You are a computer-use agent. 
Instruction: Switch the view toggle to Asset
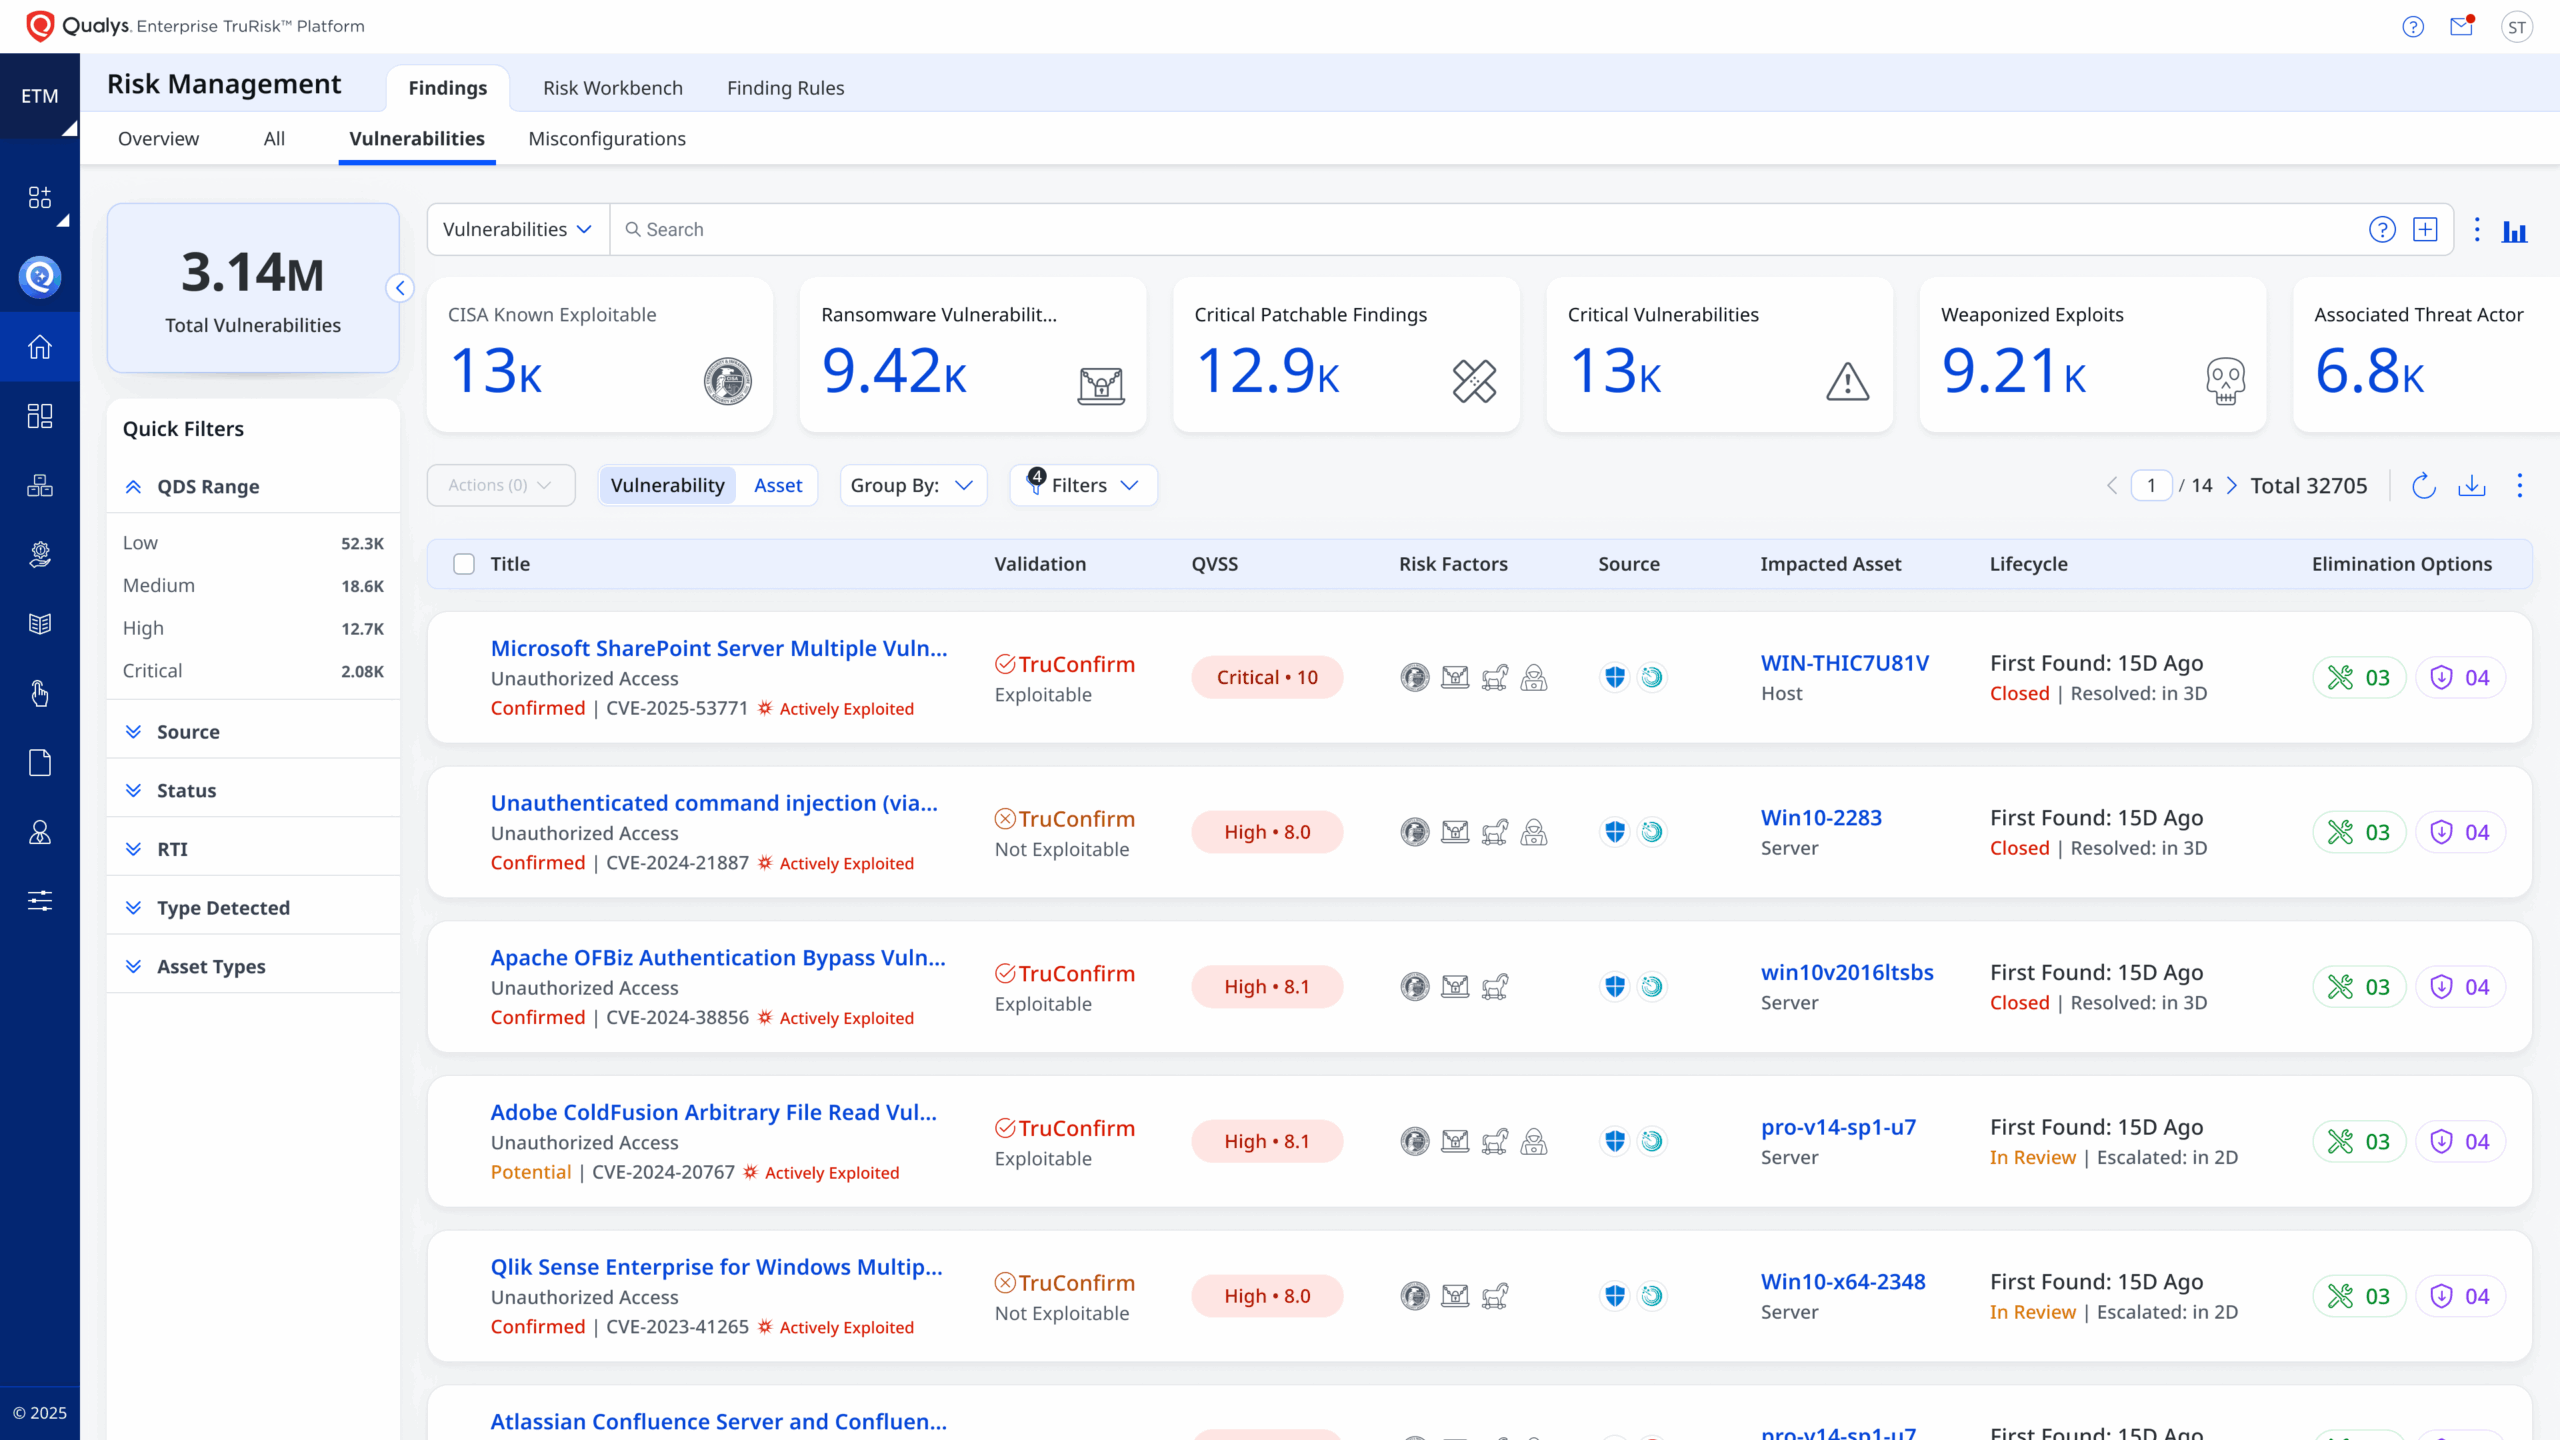click(777, 485)
